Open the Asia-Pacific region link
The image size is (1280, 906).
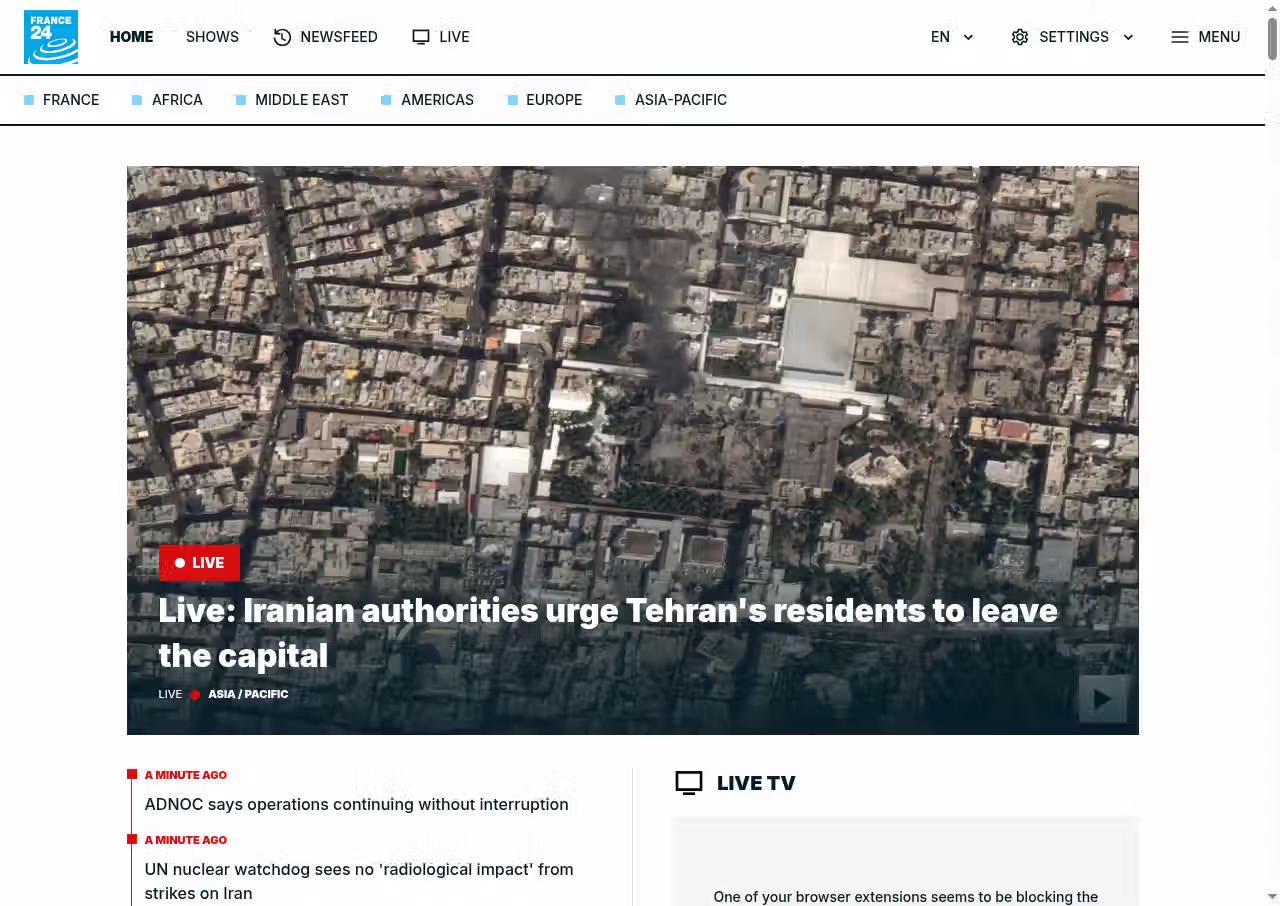[x=680, y=100]
